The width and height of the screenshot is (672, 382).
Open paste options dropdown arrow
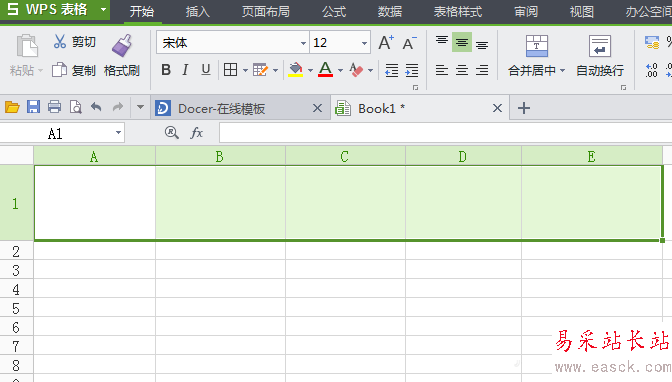click(x=41, y=70)
